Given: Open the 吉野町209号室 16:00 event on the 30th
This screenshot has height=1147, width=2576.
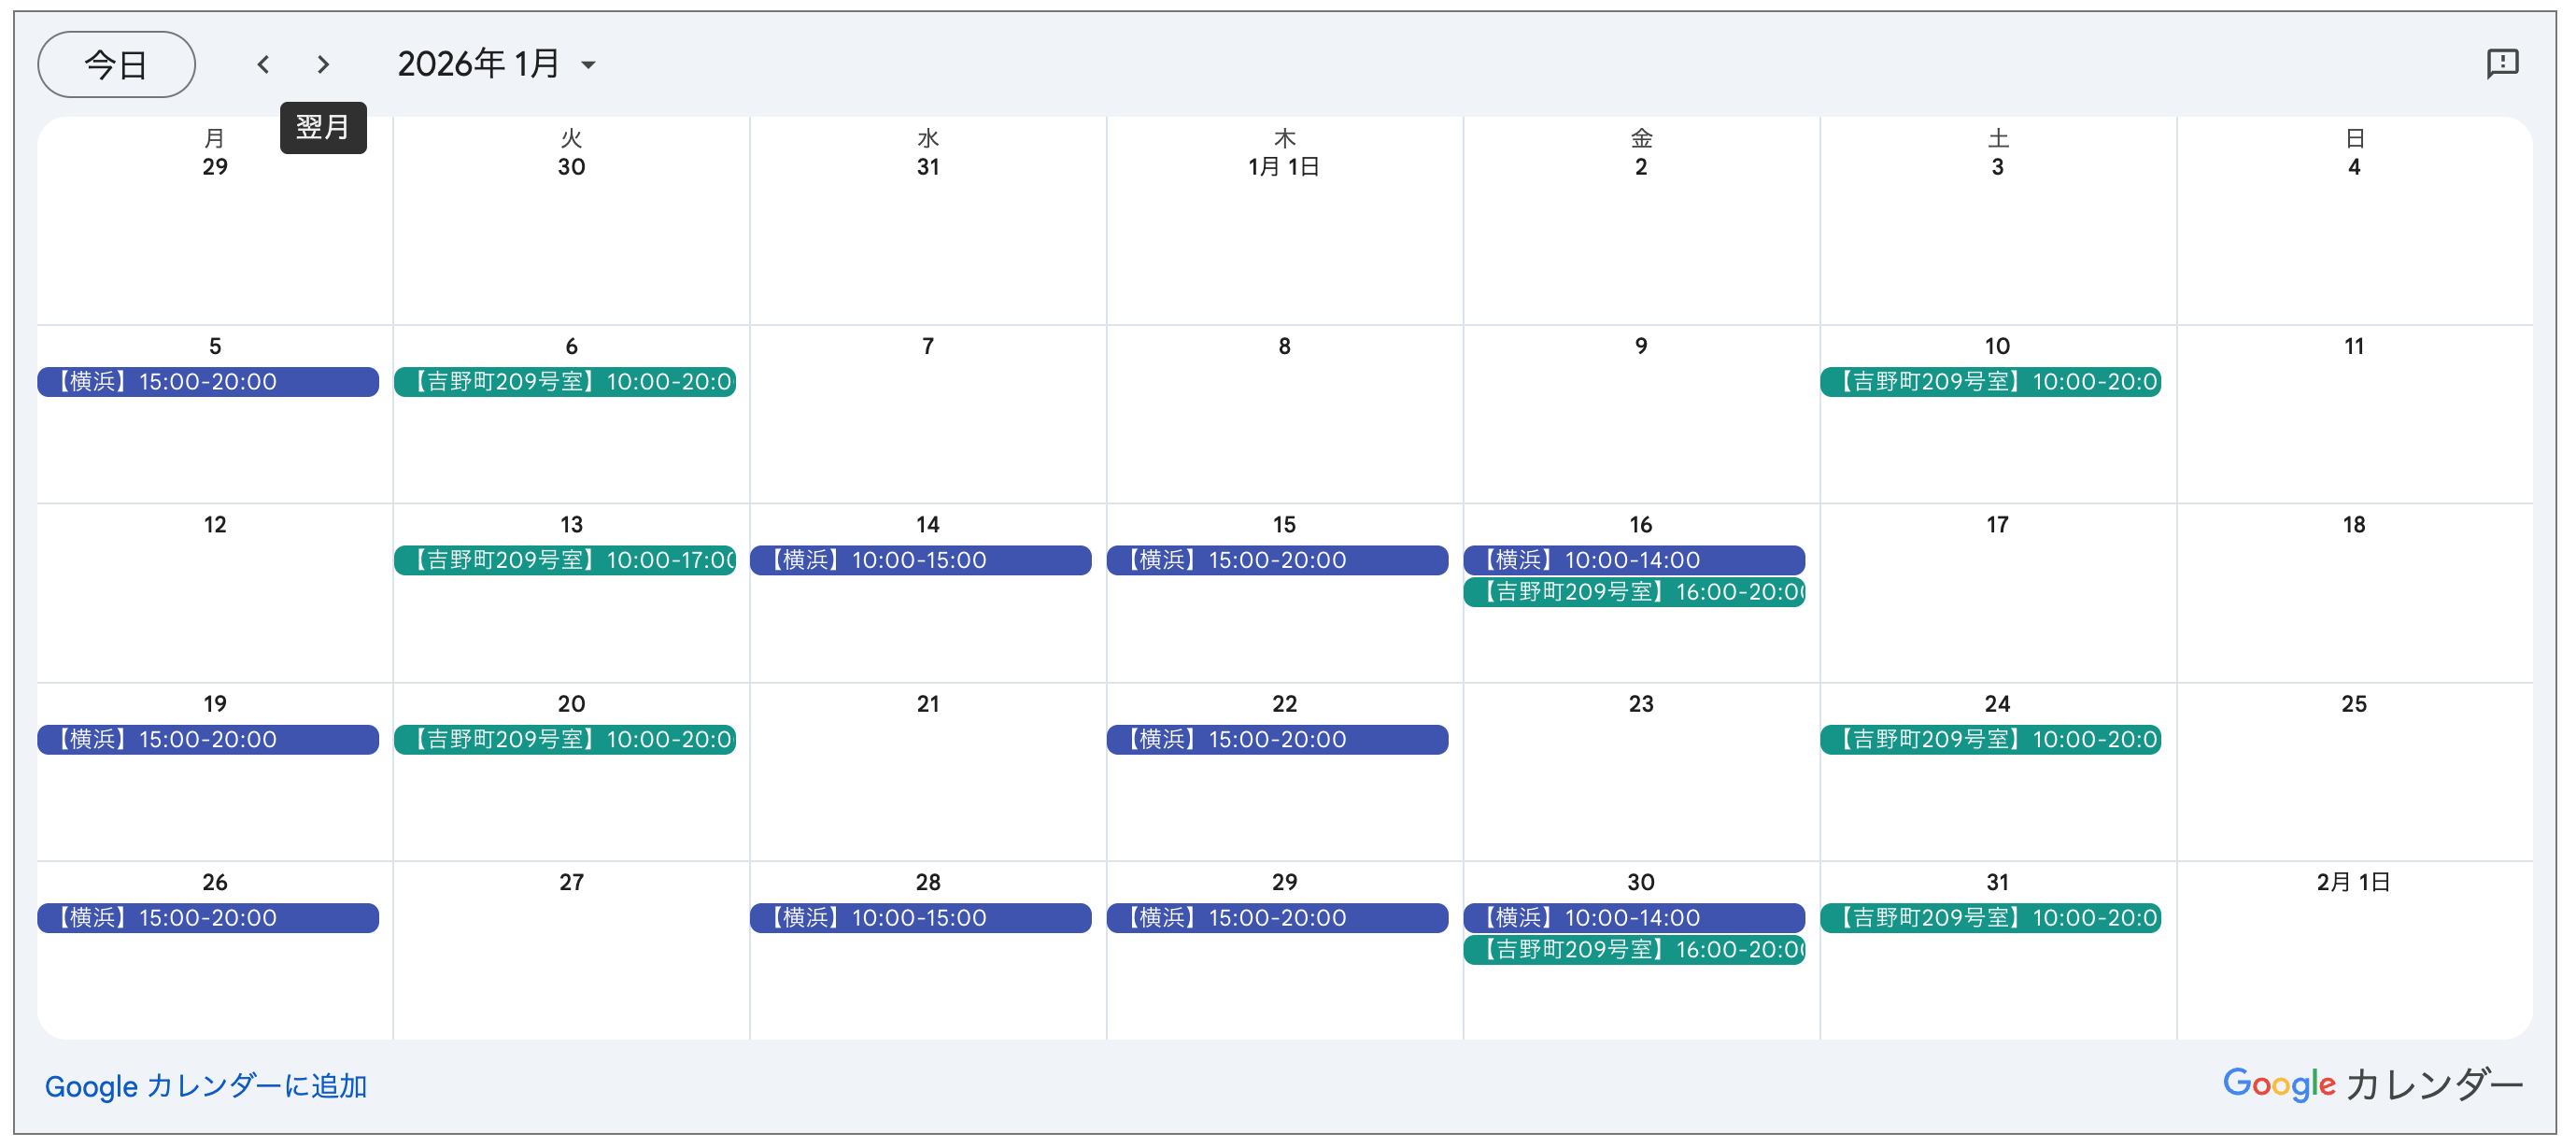Looking at the screenshot, I should point(1634,950).
